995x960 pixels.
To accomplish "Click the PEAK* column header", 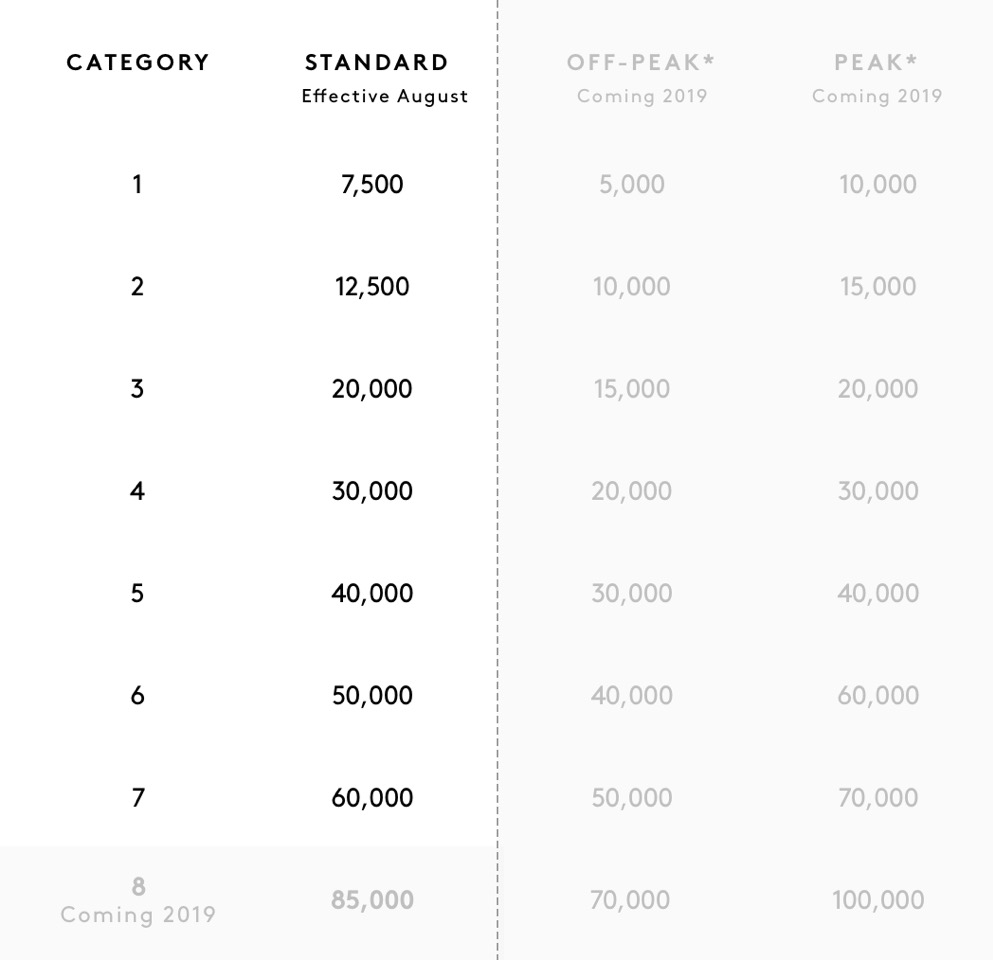I will click(876, 62).
